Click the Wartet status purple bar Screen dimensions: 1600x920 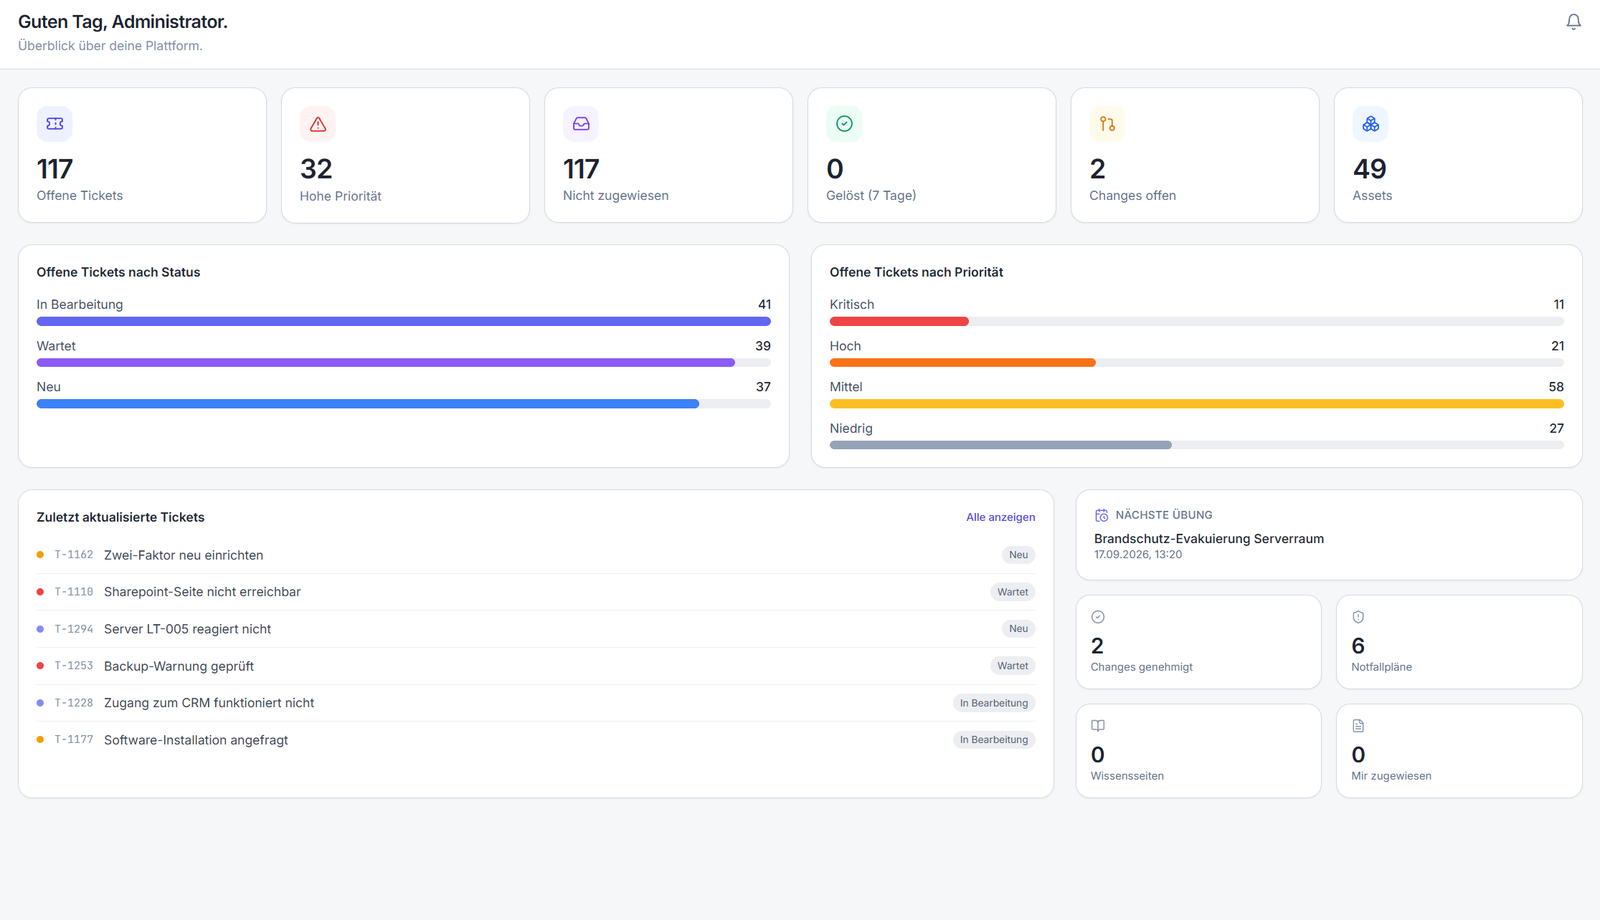[x=386, y=363]
